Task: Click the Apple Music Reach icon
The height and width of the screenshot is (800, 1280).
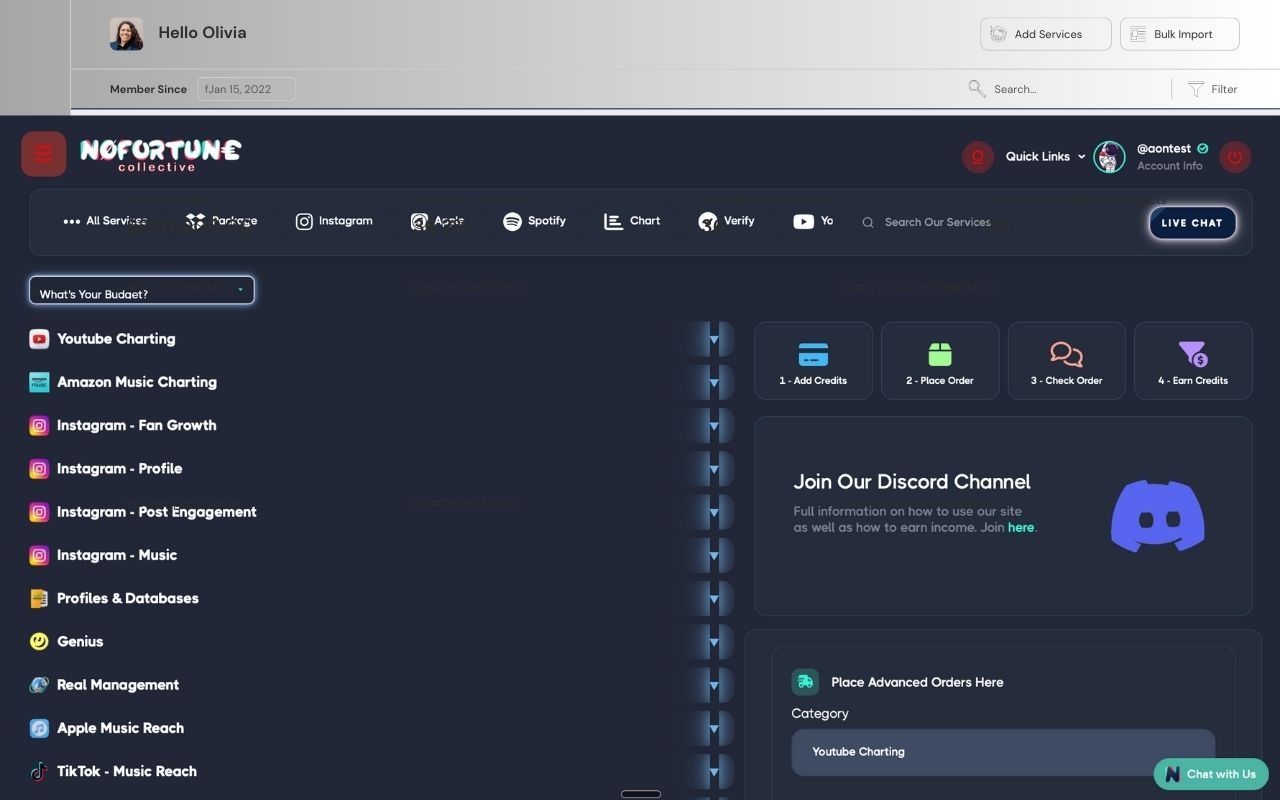Action: 39,728
